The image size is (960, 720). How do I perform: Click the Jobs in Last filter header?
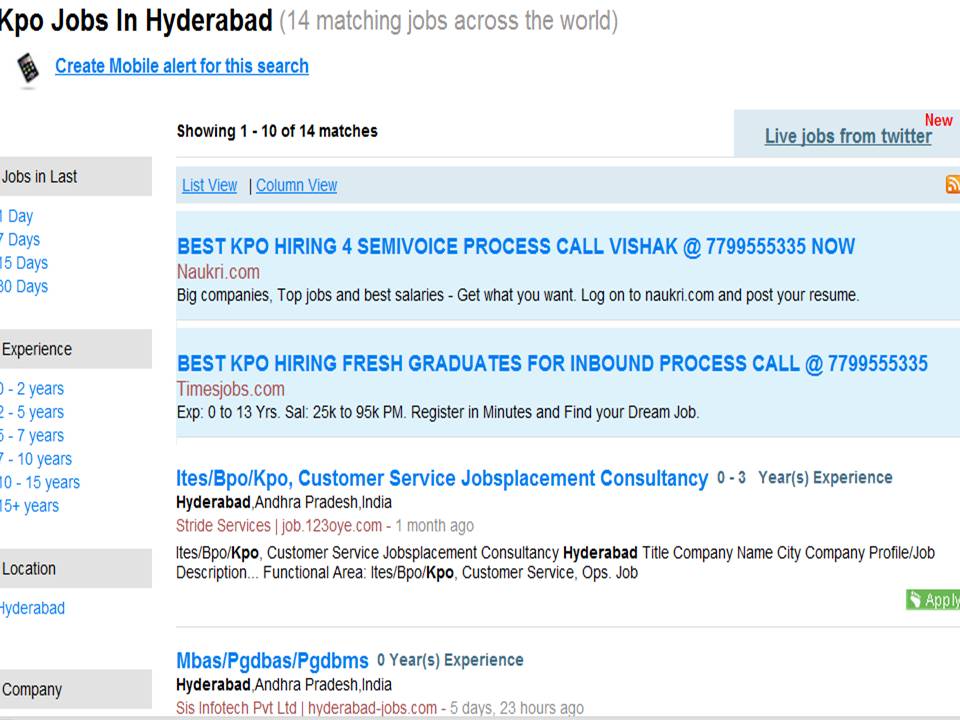click(x=76, y=176)
